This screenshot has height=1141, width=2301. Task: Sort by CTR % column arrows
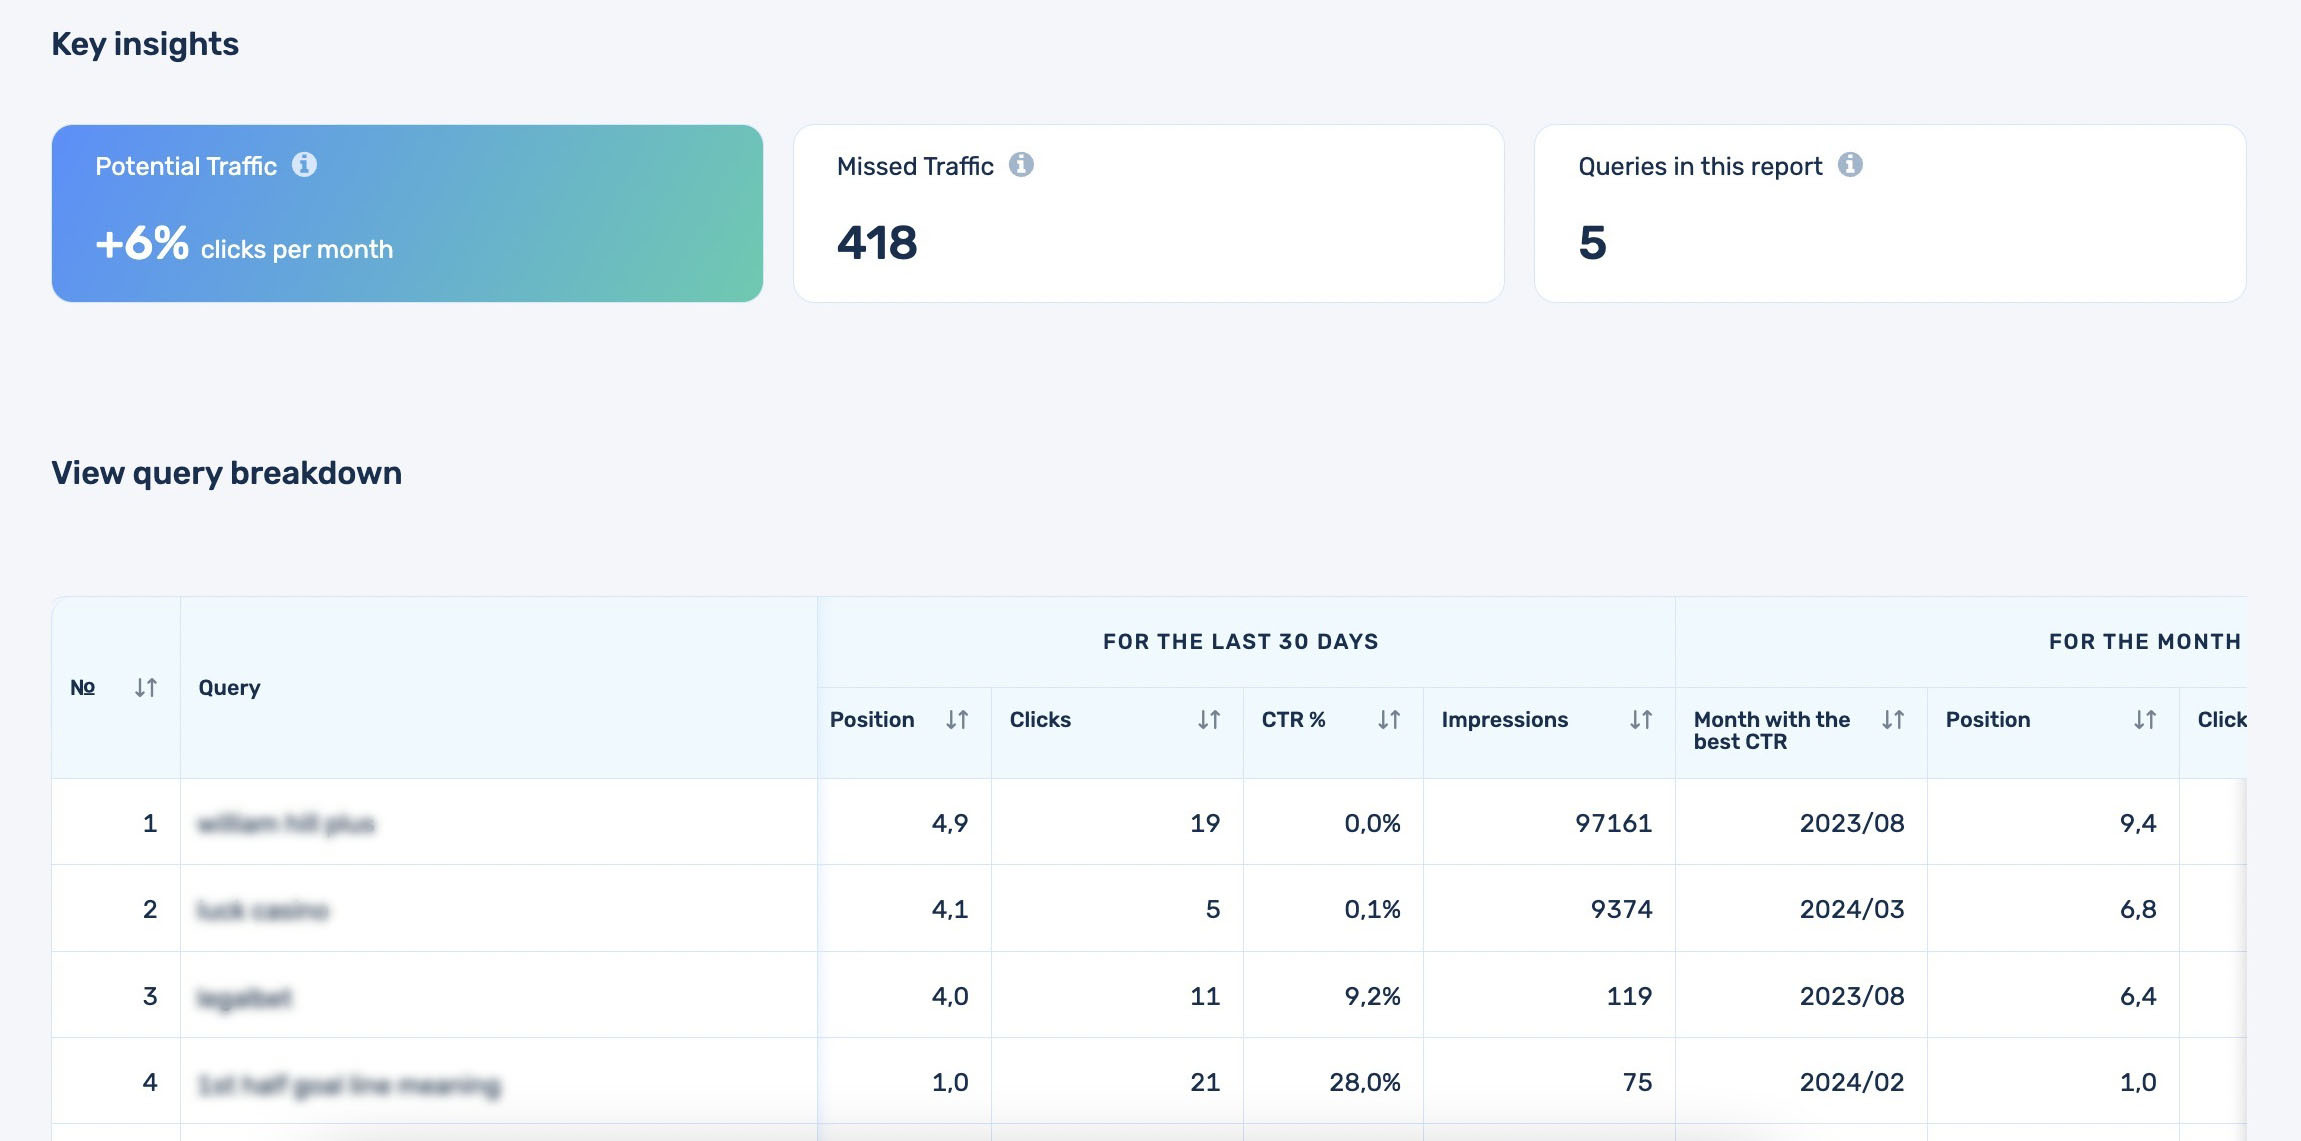(x=1389, y=719)
